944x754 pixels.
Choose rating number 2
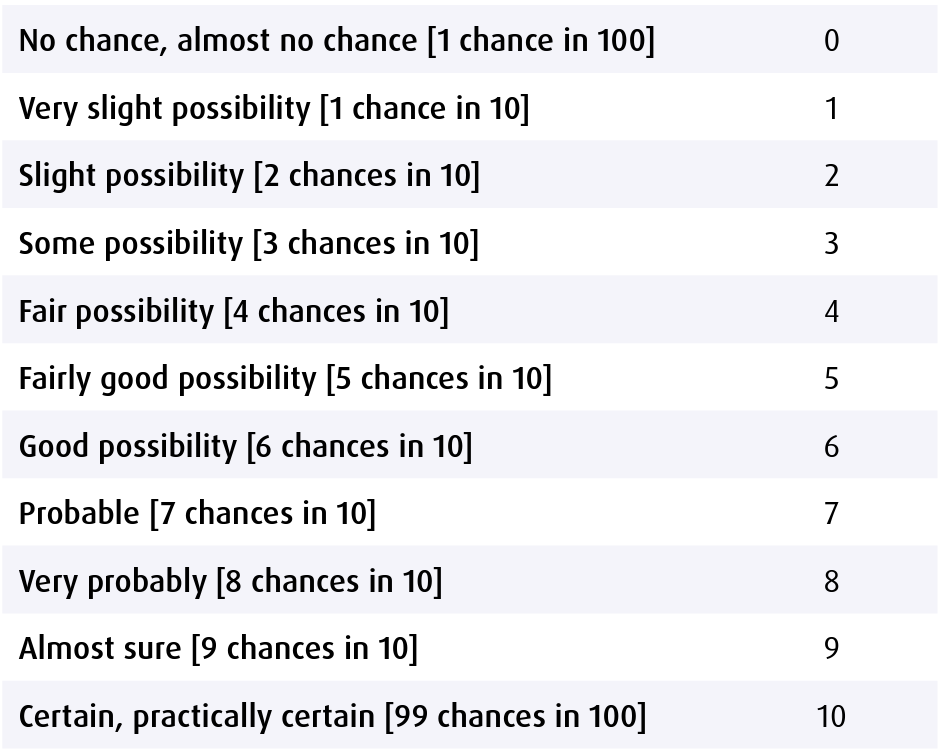pos(831,176)
